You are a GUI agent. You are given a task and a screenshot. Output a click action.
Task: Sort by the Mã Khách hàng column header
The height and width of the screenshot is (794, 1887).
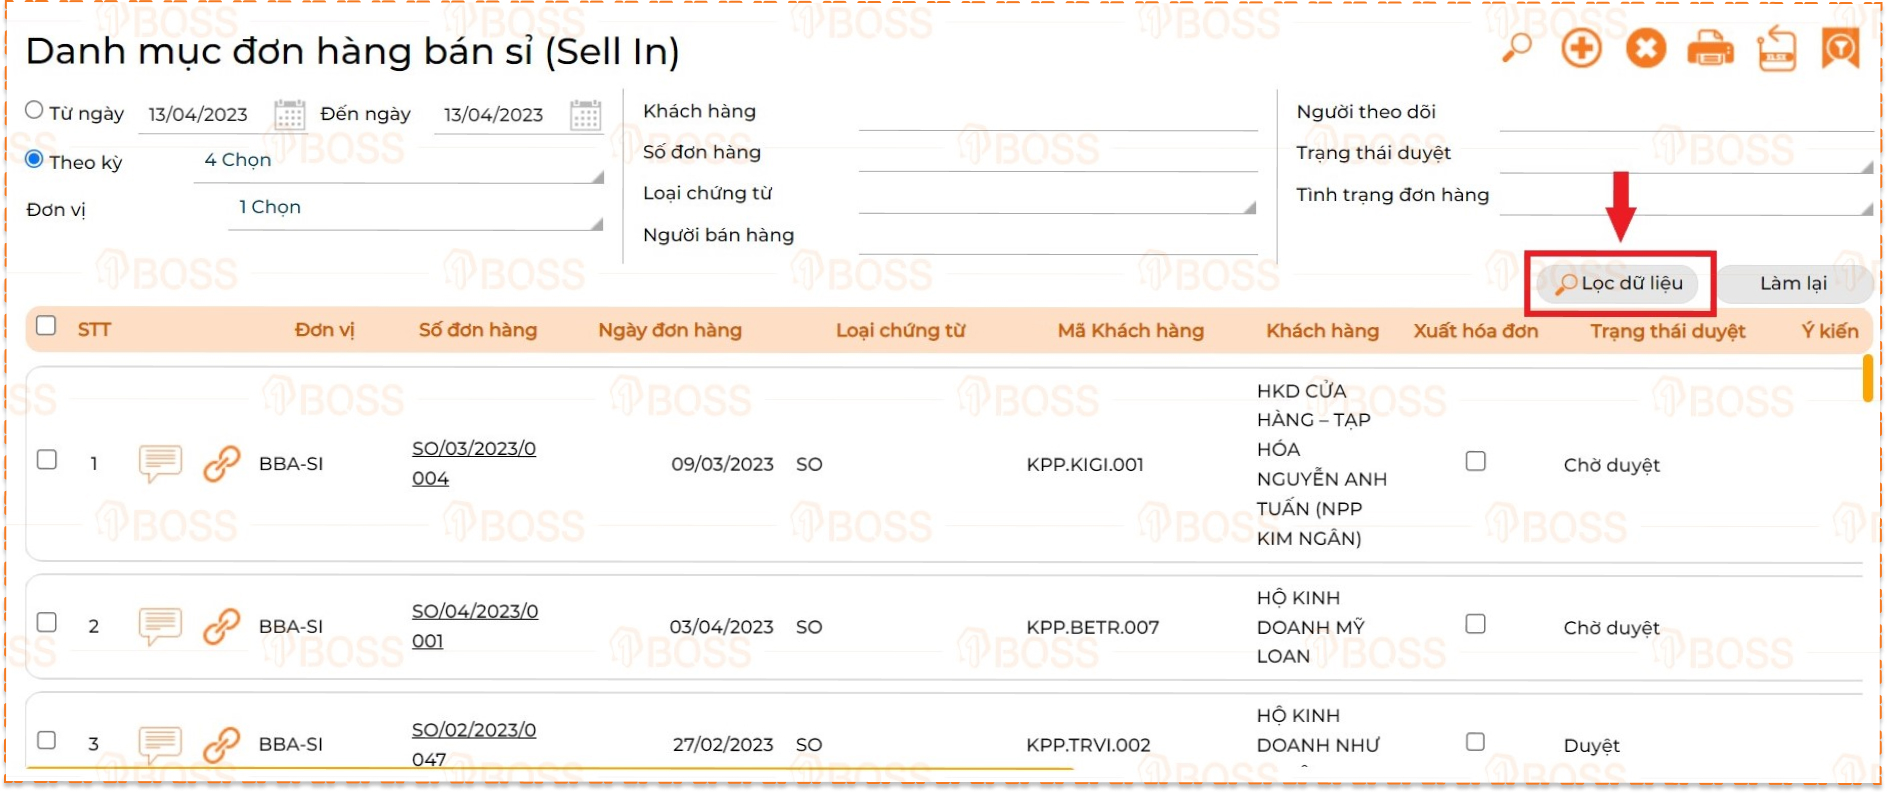point(1131,331)
